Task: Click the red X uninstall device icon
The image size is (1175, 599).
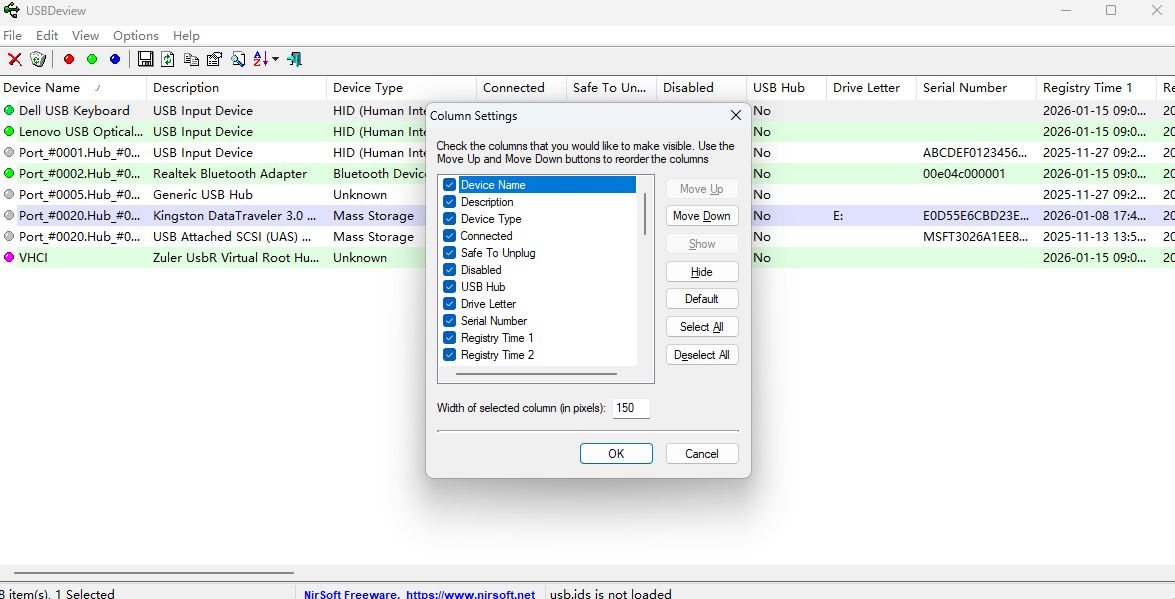Action: (15, 60)
